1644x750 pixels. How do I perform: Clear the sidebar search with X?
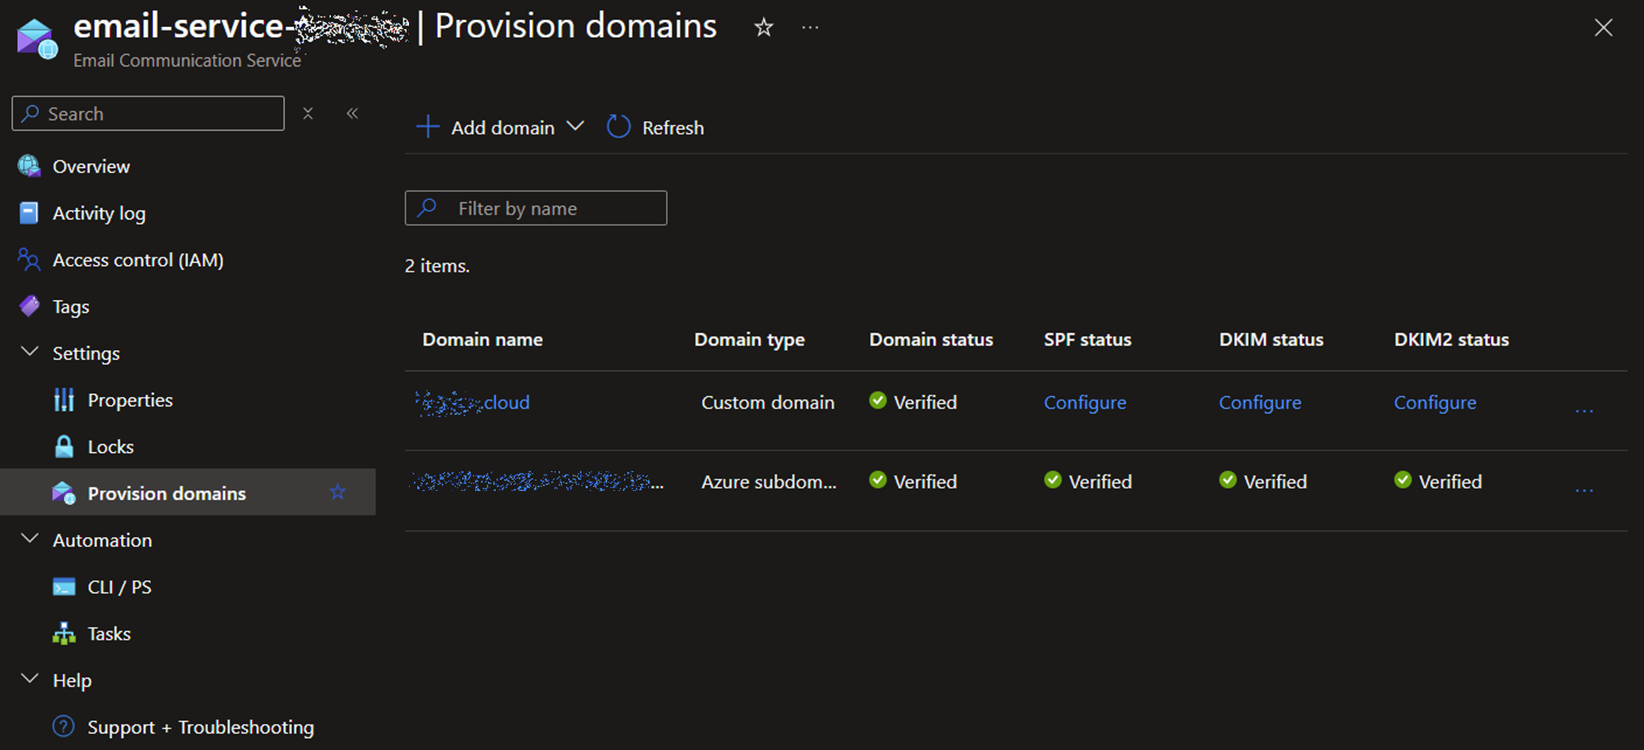[308, 113]
